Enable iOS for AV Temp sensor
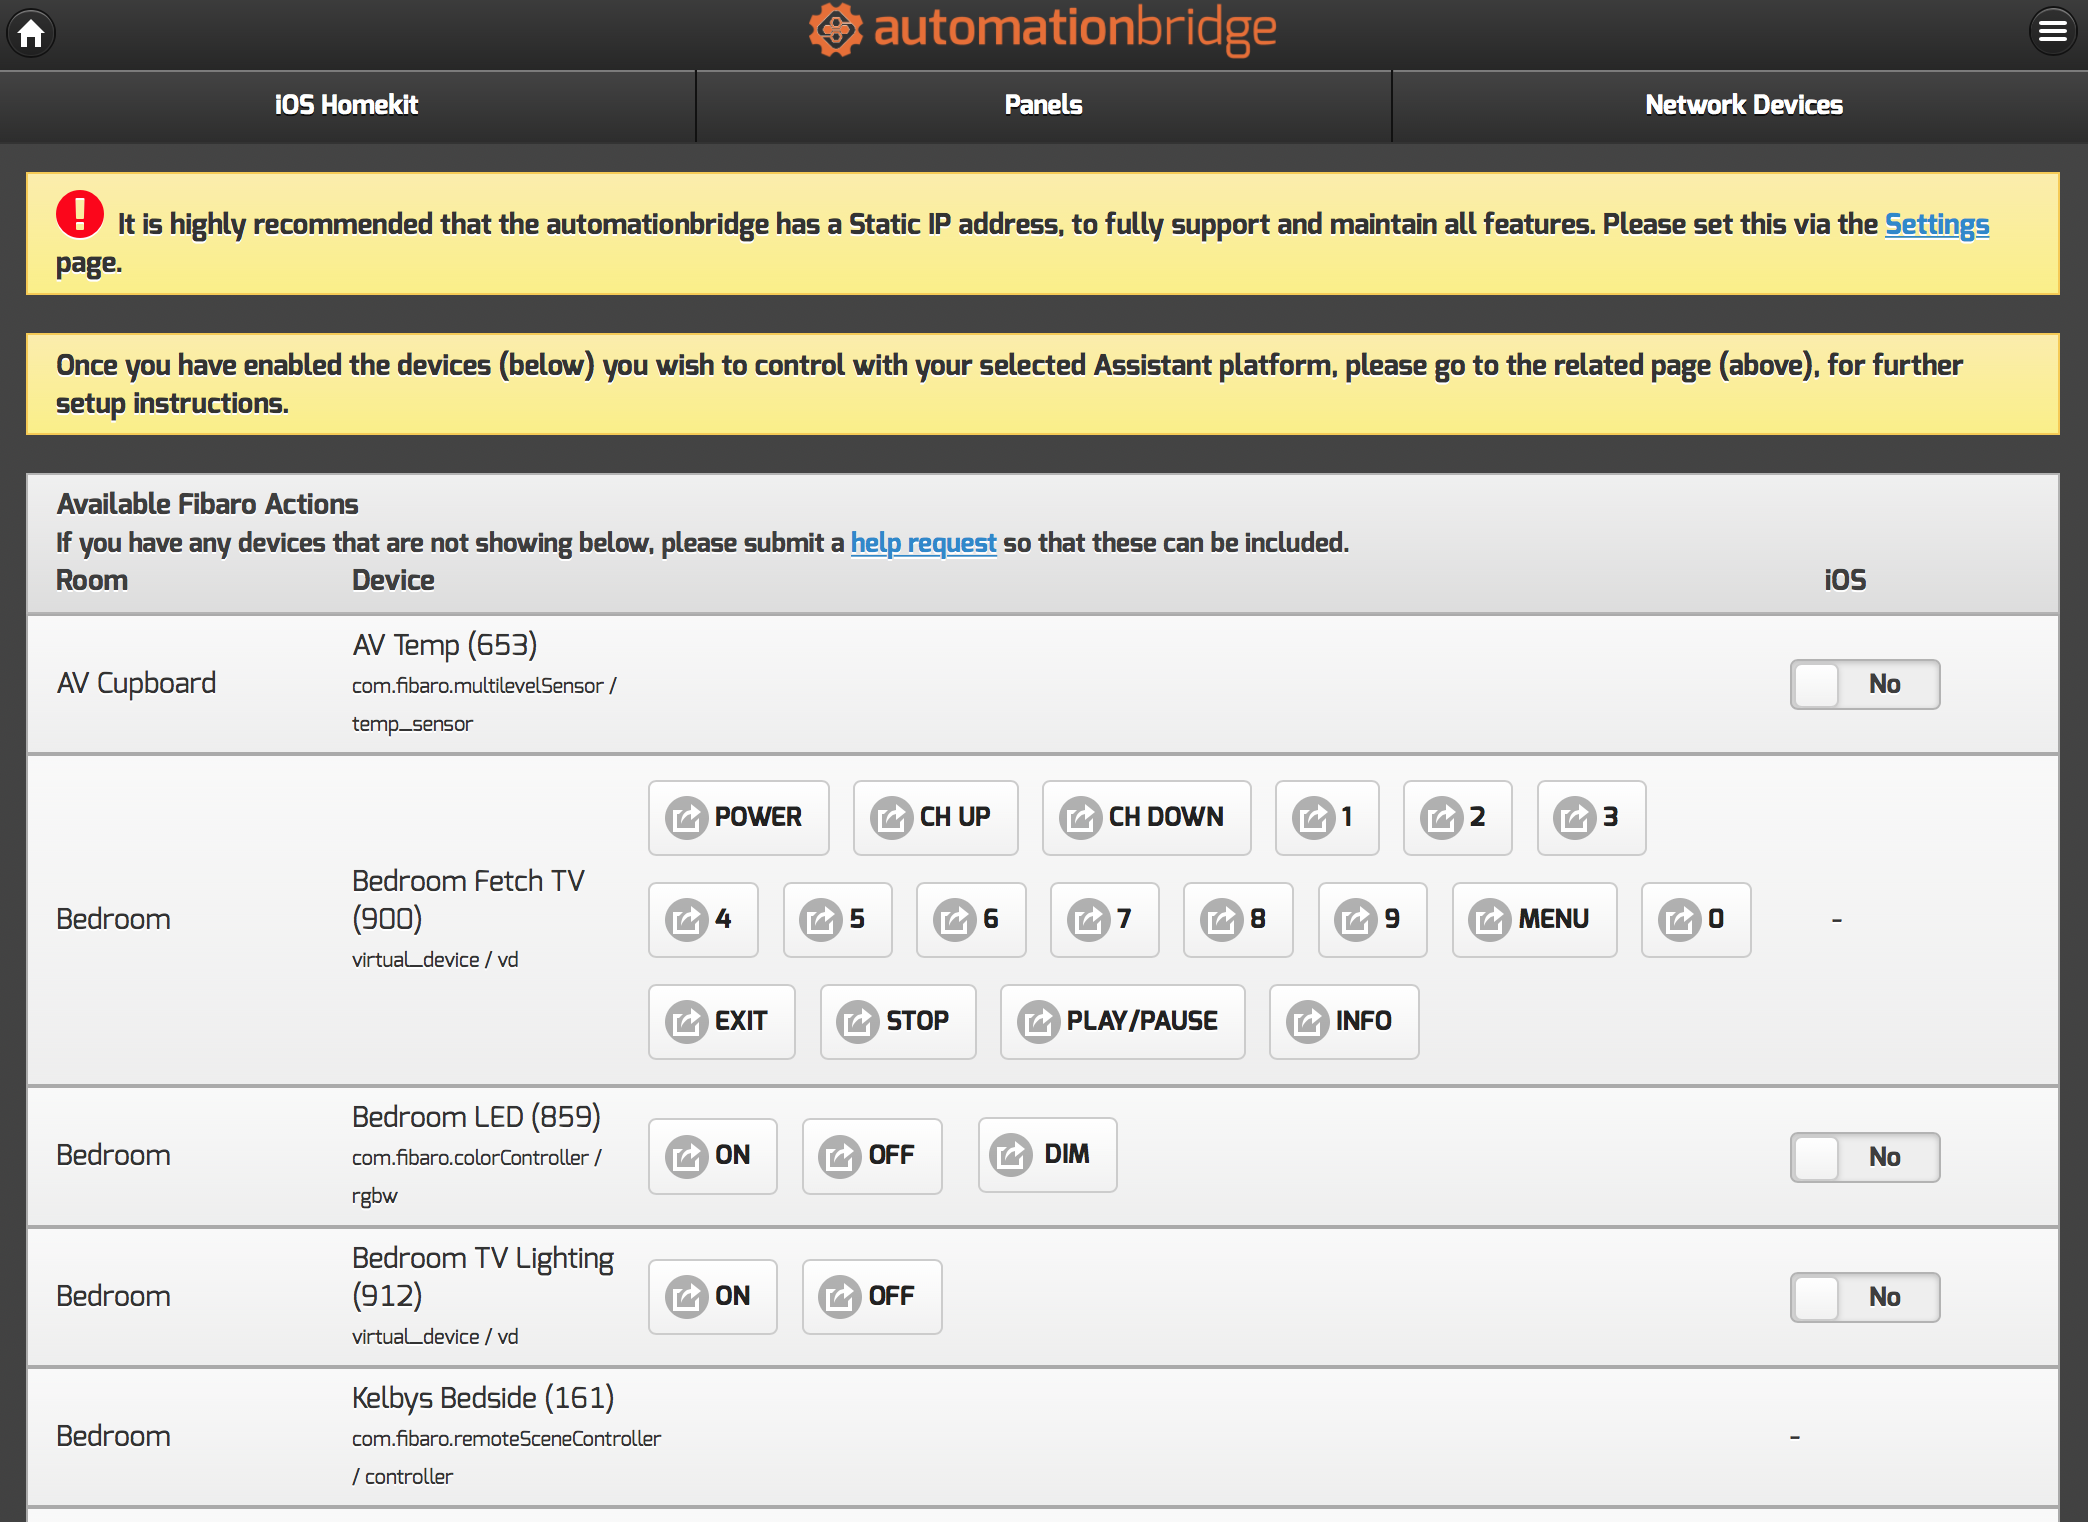This screenshot has width=2088, height=1522. (x=1864, y=685)
